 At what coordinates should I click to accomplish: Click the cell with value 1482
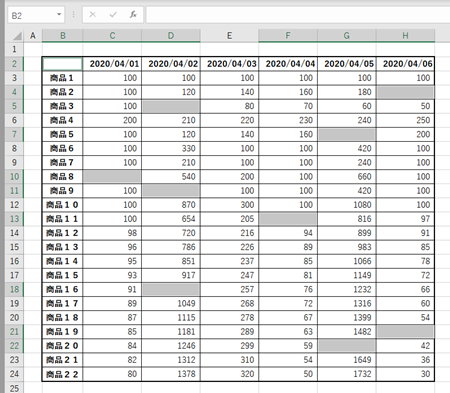point(347,331)
